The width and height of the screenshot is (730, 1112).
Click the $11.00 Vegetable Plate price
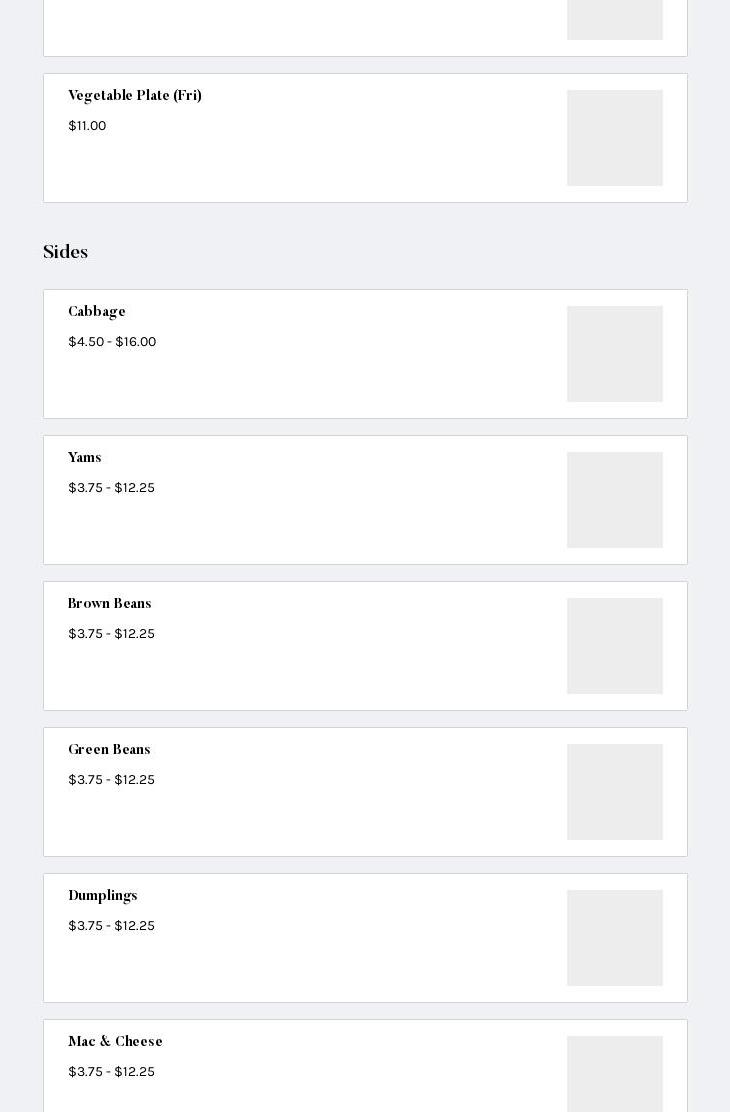87,126
